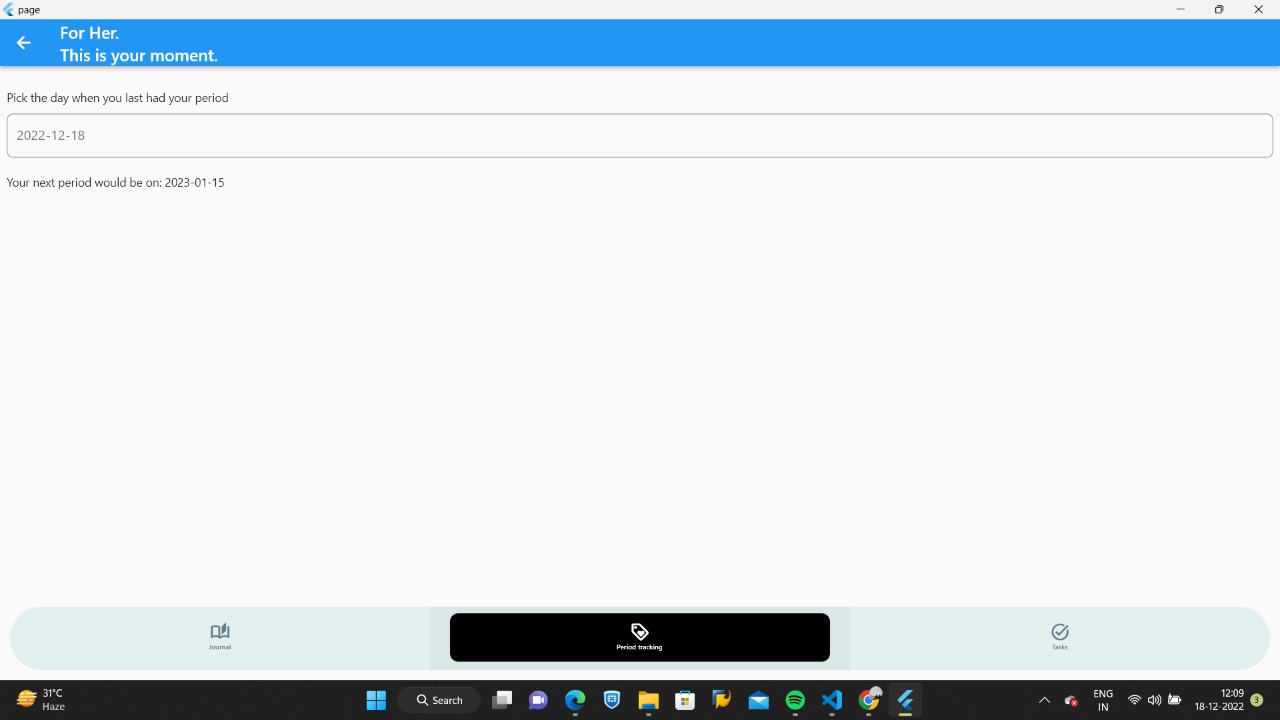Change the ENG IN input language
Viewport: 1280px width, 720px height.
pos(1102,700)
